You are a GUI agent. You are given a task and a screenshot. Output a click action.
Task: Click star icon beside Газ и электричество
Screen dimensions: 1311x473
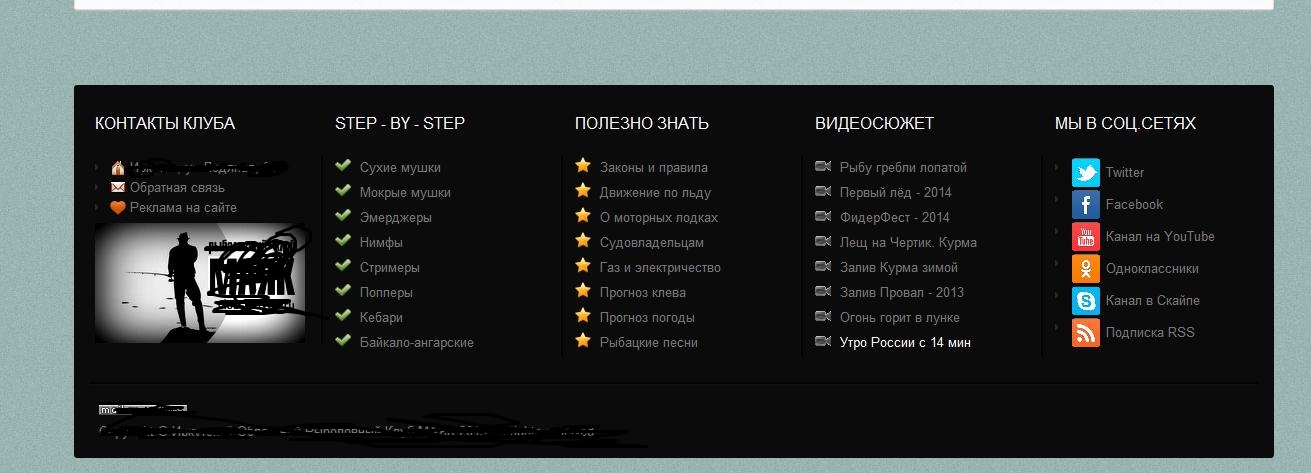click(583, 265)
